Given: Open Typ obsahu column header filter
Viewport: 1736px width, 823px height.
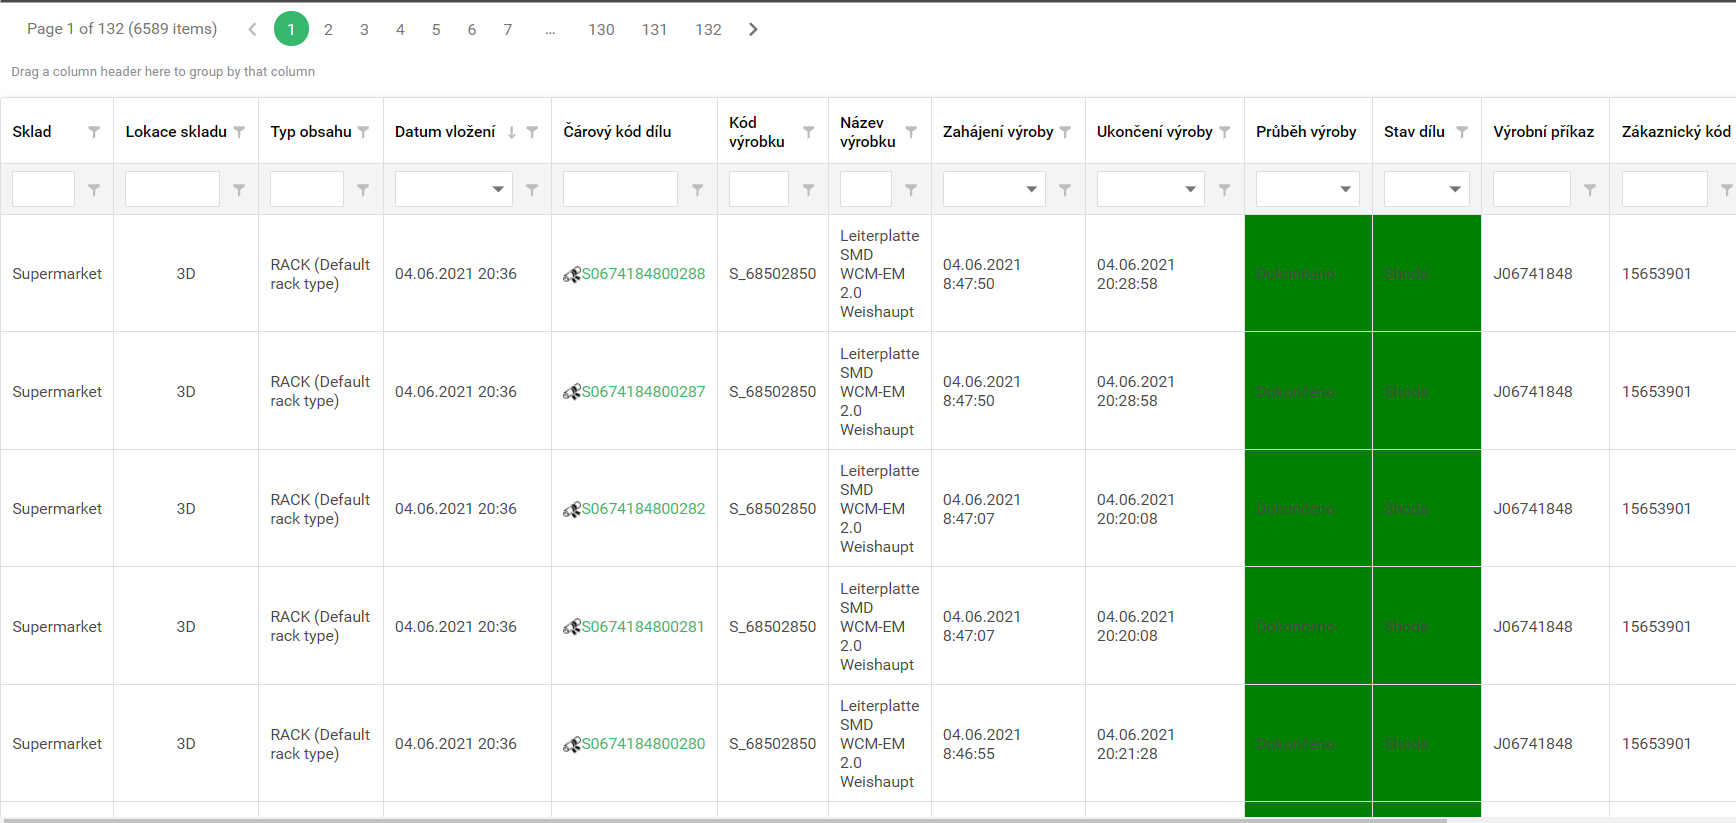Looking at the screenshot, I should (363, 132).
